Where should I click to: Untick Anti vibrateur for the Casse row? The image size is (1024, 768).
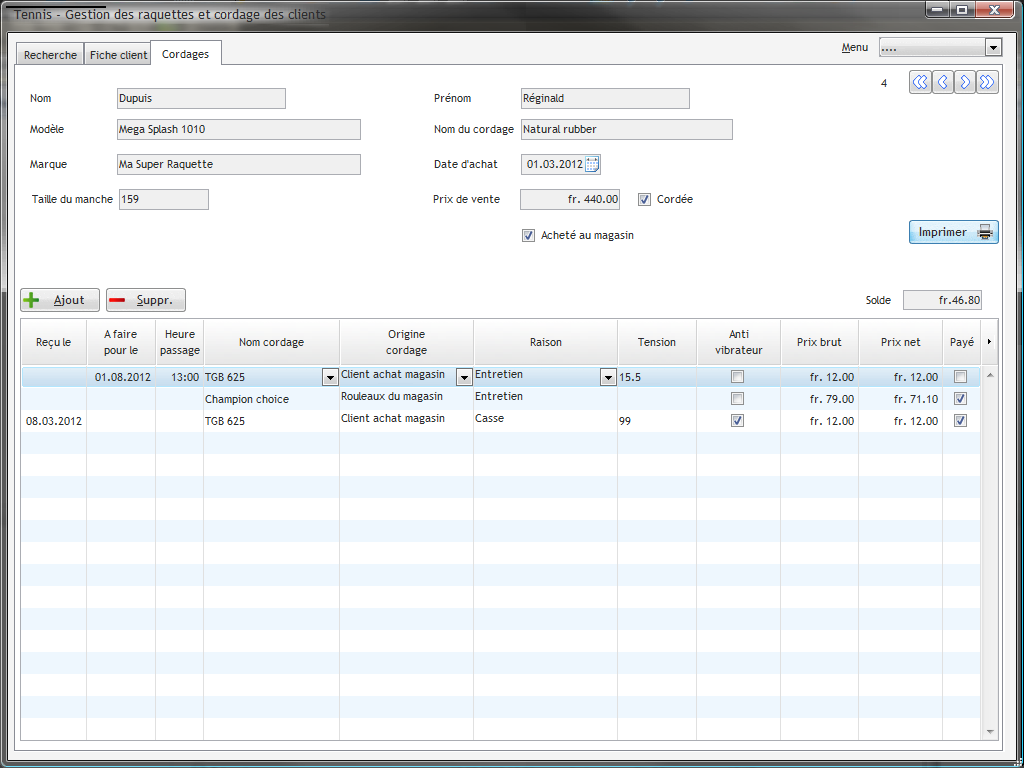[737, 421]
